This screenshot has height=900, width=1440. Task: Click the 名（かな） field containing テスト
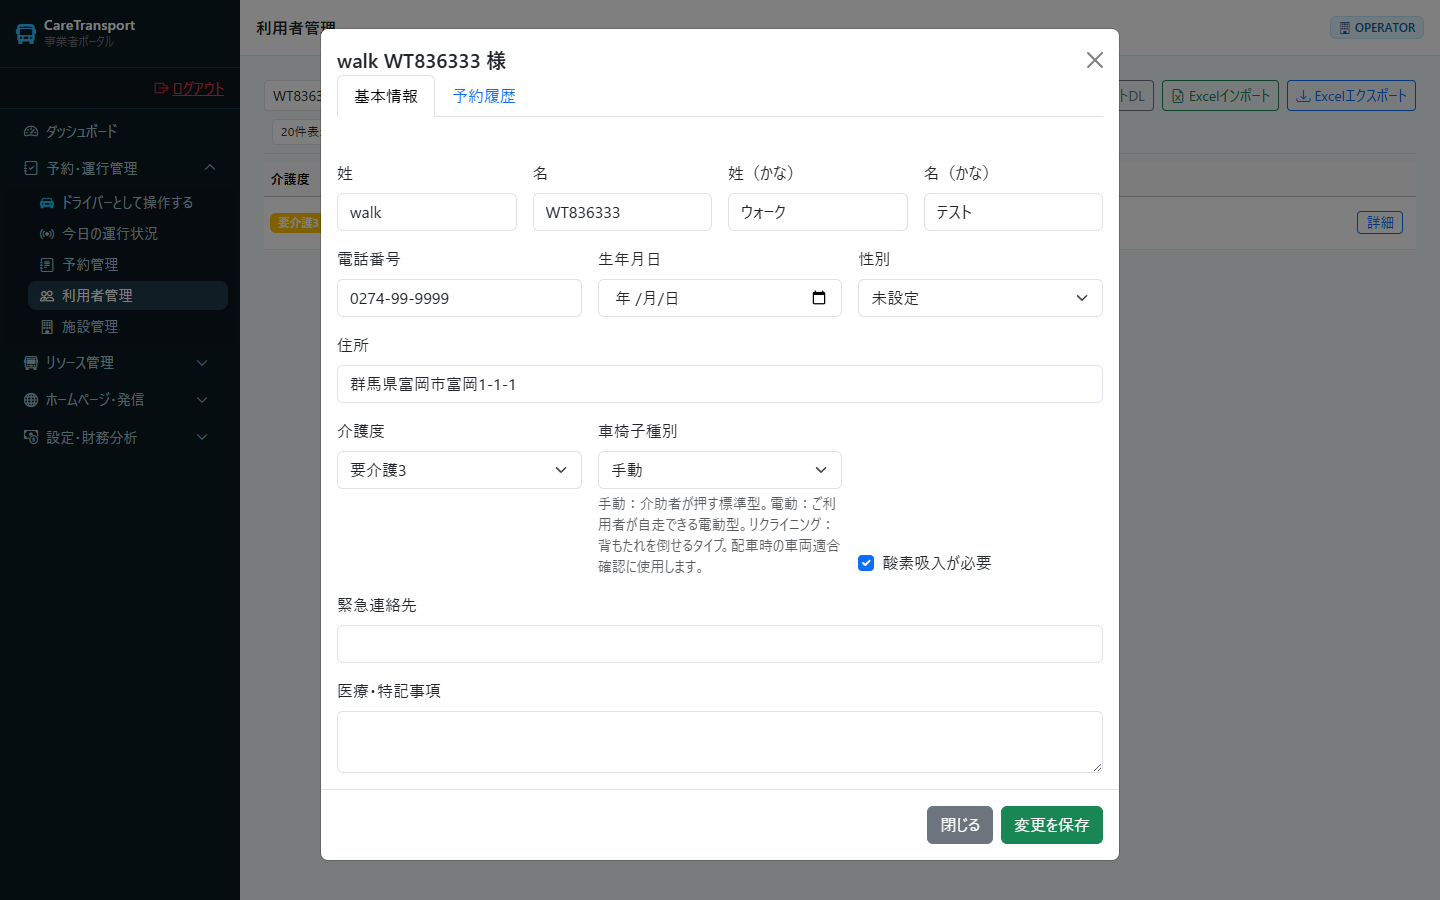point(1013,212)
